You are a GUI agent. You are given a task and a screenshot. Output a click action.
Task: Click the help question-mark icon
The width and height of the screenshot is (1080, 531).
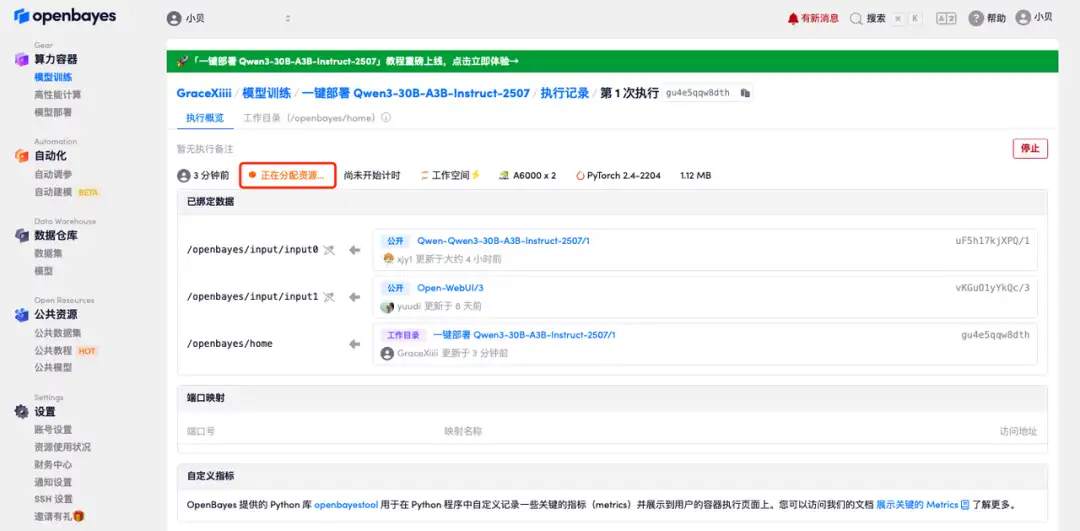(975, 19)
